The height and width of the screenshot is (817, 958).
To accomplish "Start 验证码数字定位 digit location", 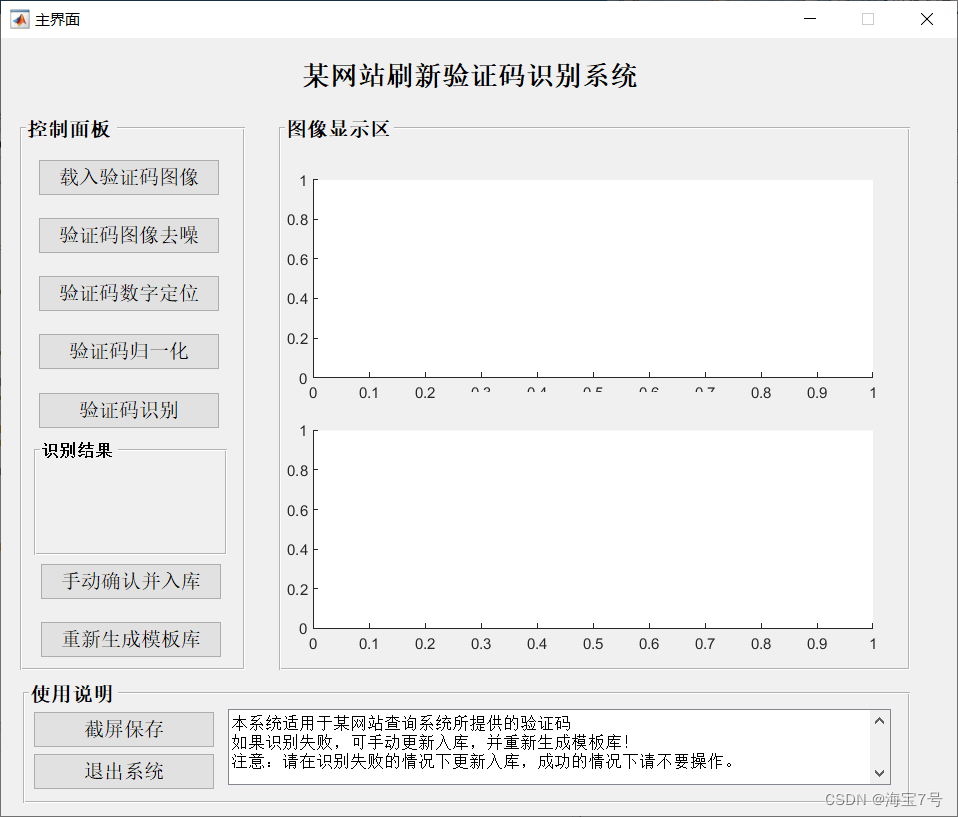I will coord(129,293).
